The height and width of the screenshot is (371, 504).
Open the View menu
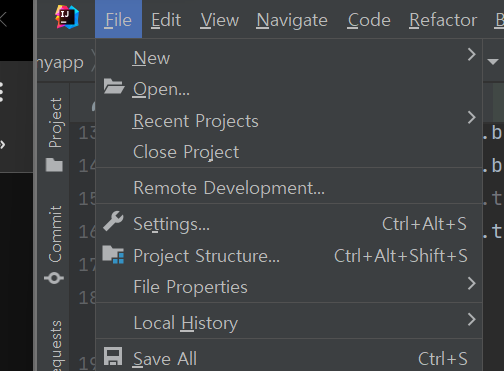click(220, 20)
